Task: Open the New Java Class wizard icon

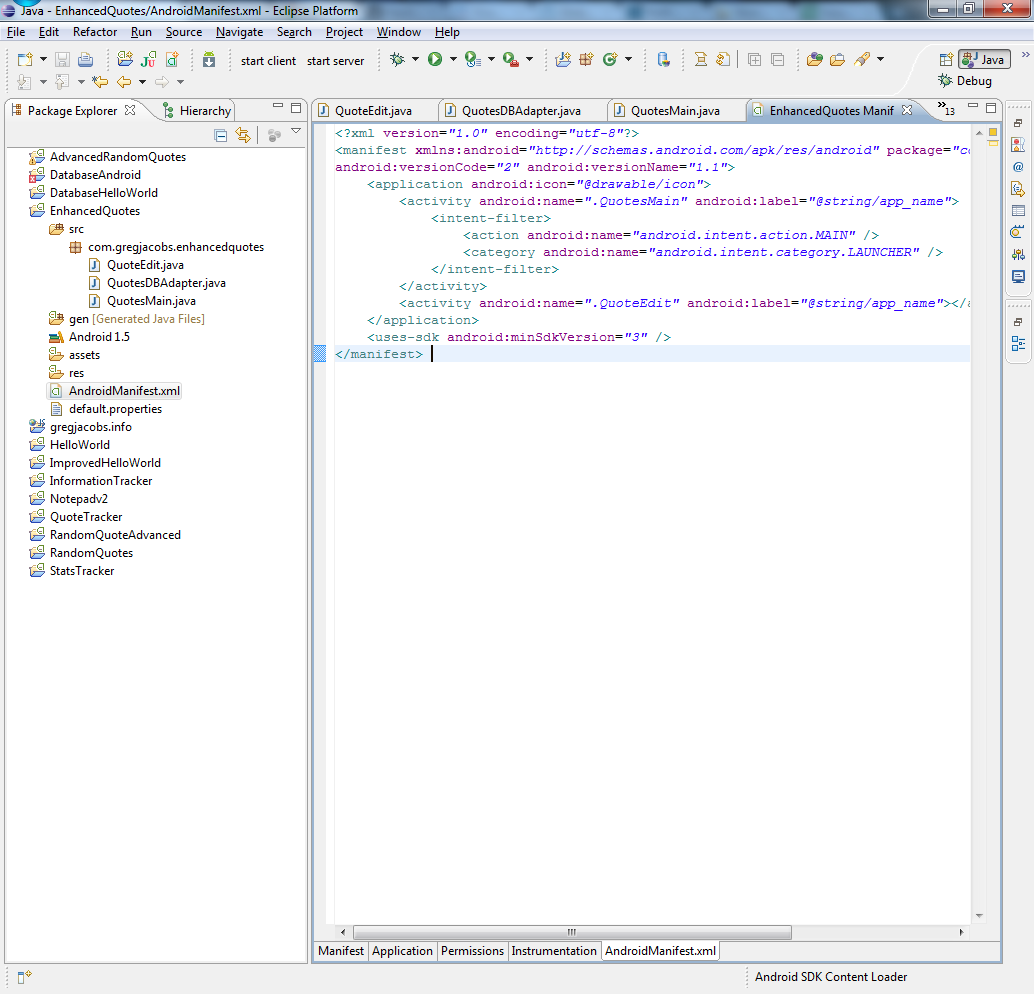Action: click(x=171, y=59)
